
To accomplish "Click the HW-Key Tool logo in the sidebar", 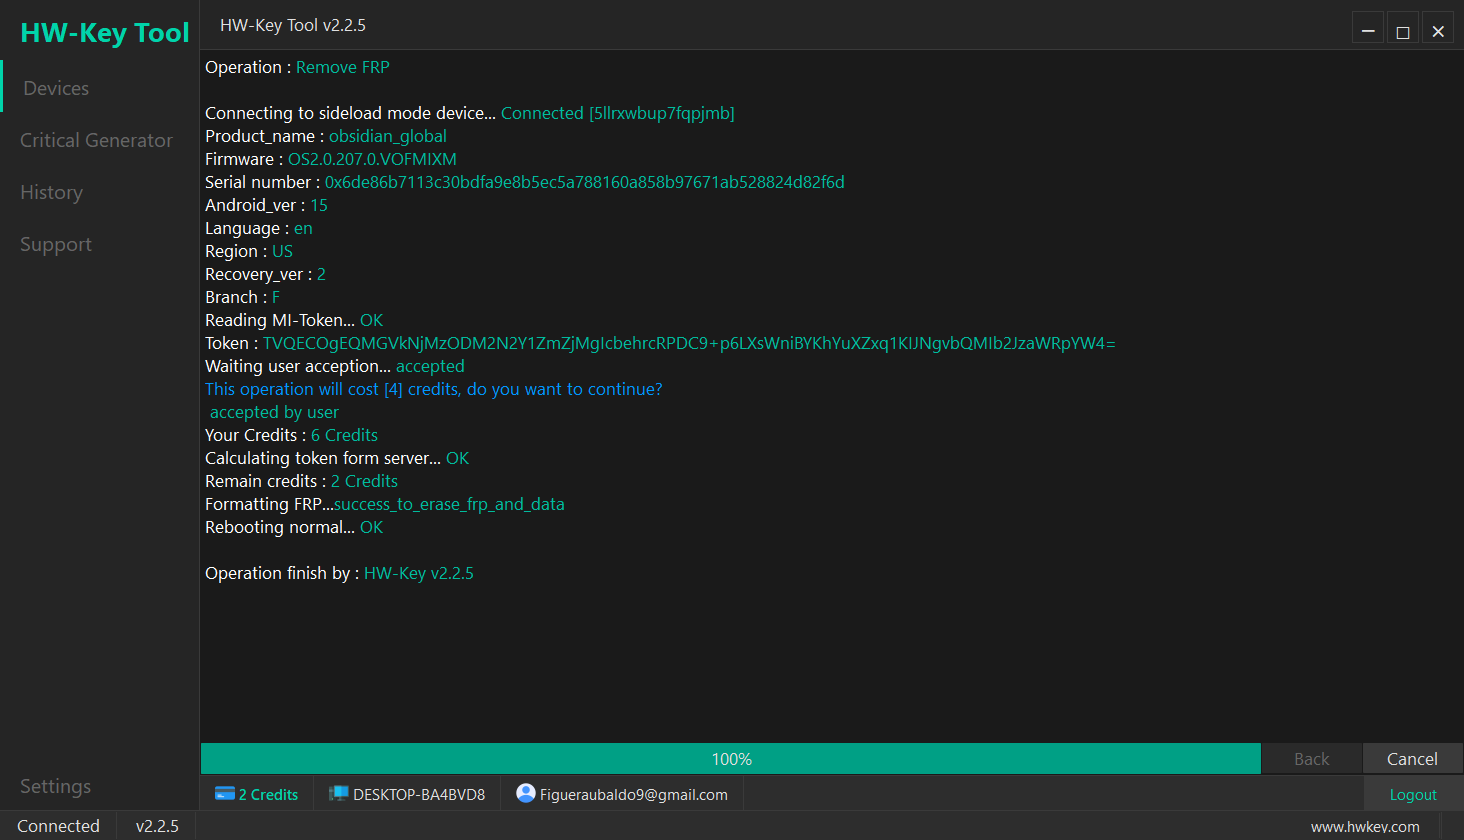I will [104, 32].
